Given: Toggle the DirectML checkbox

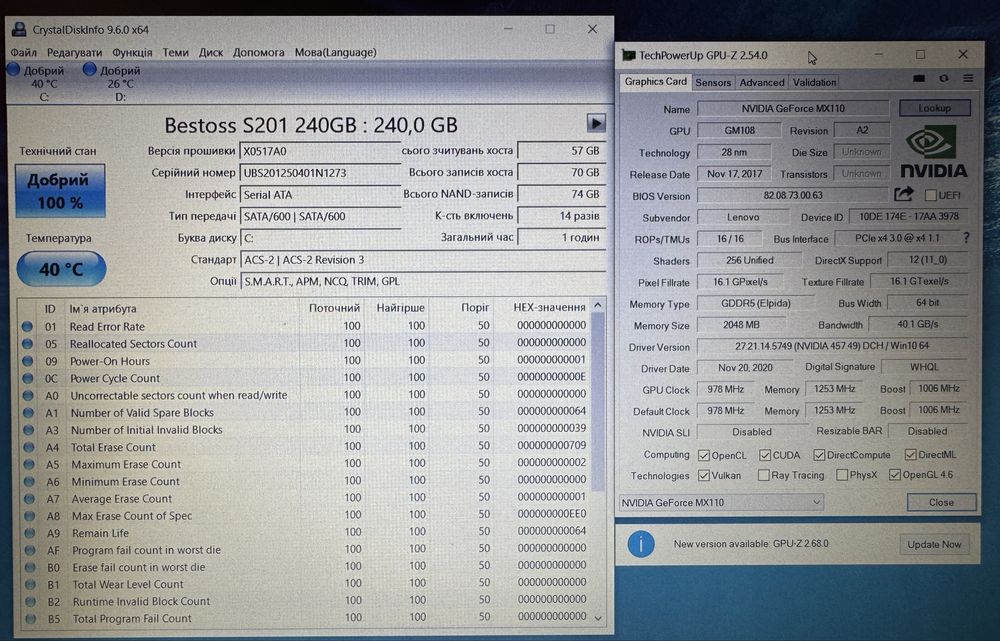Looking at the screenshot, I should pyautogui.click(x=911, y=455).
